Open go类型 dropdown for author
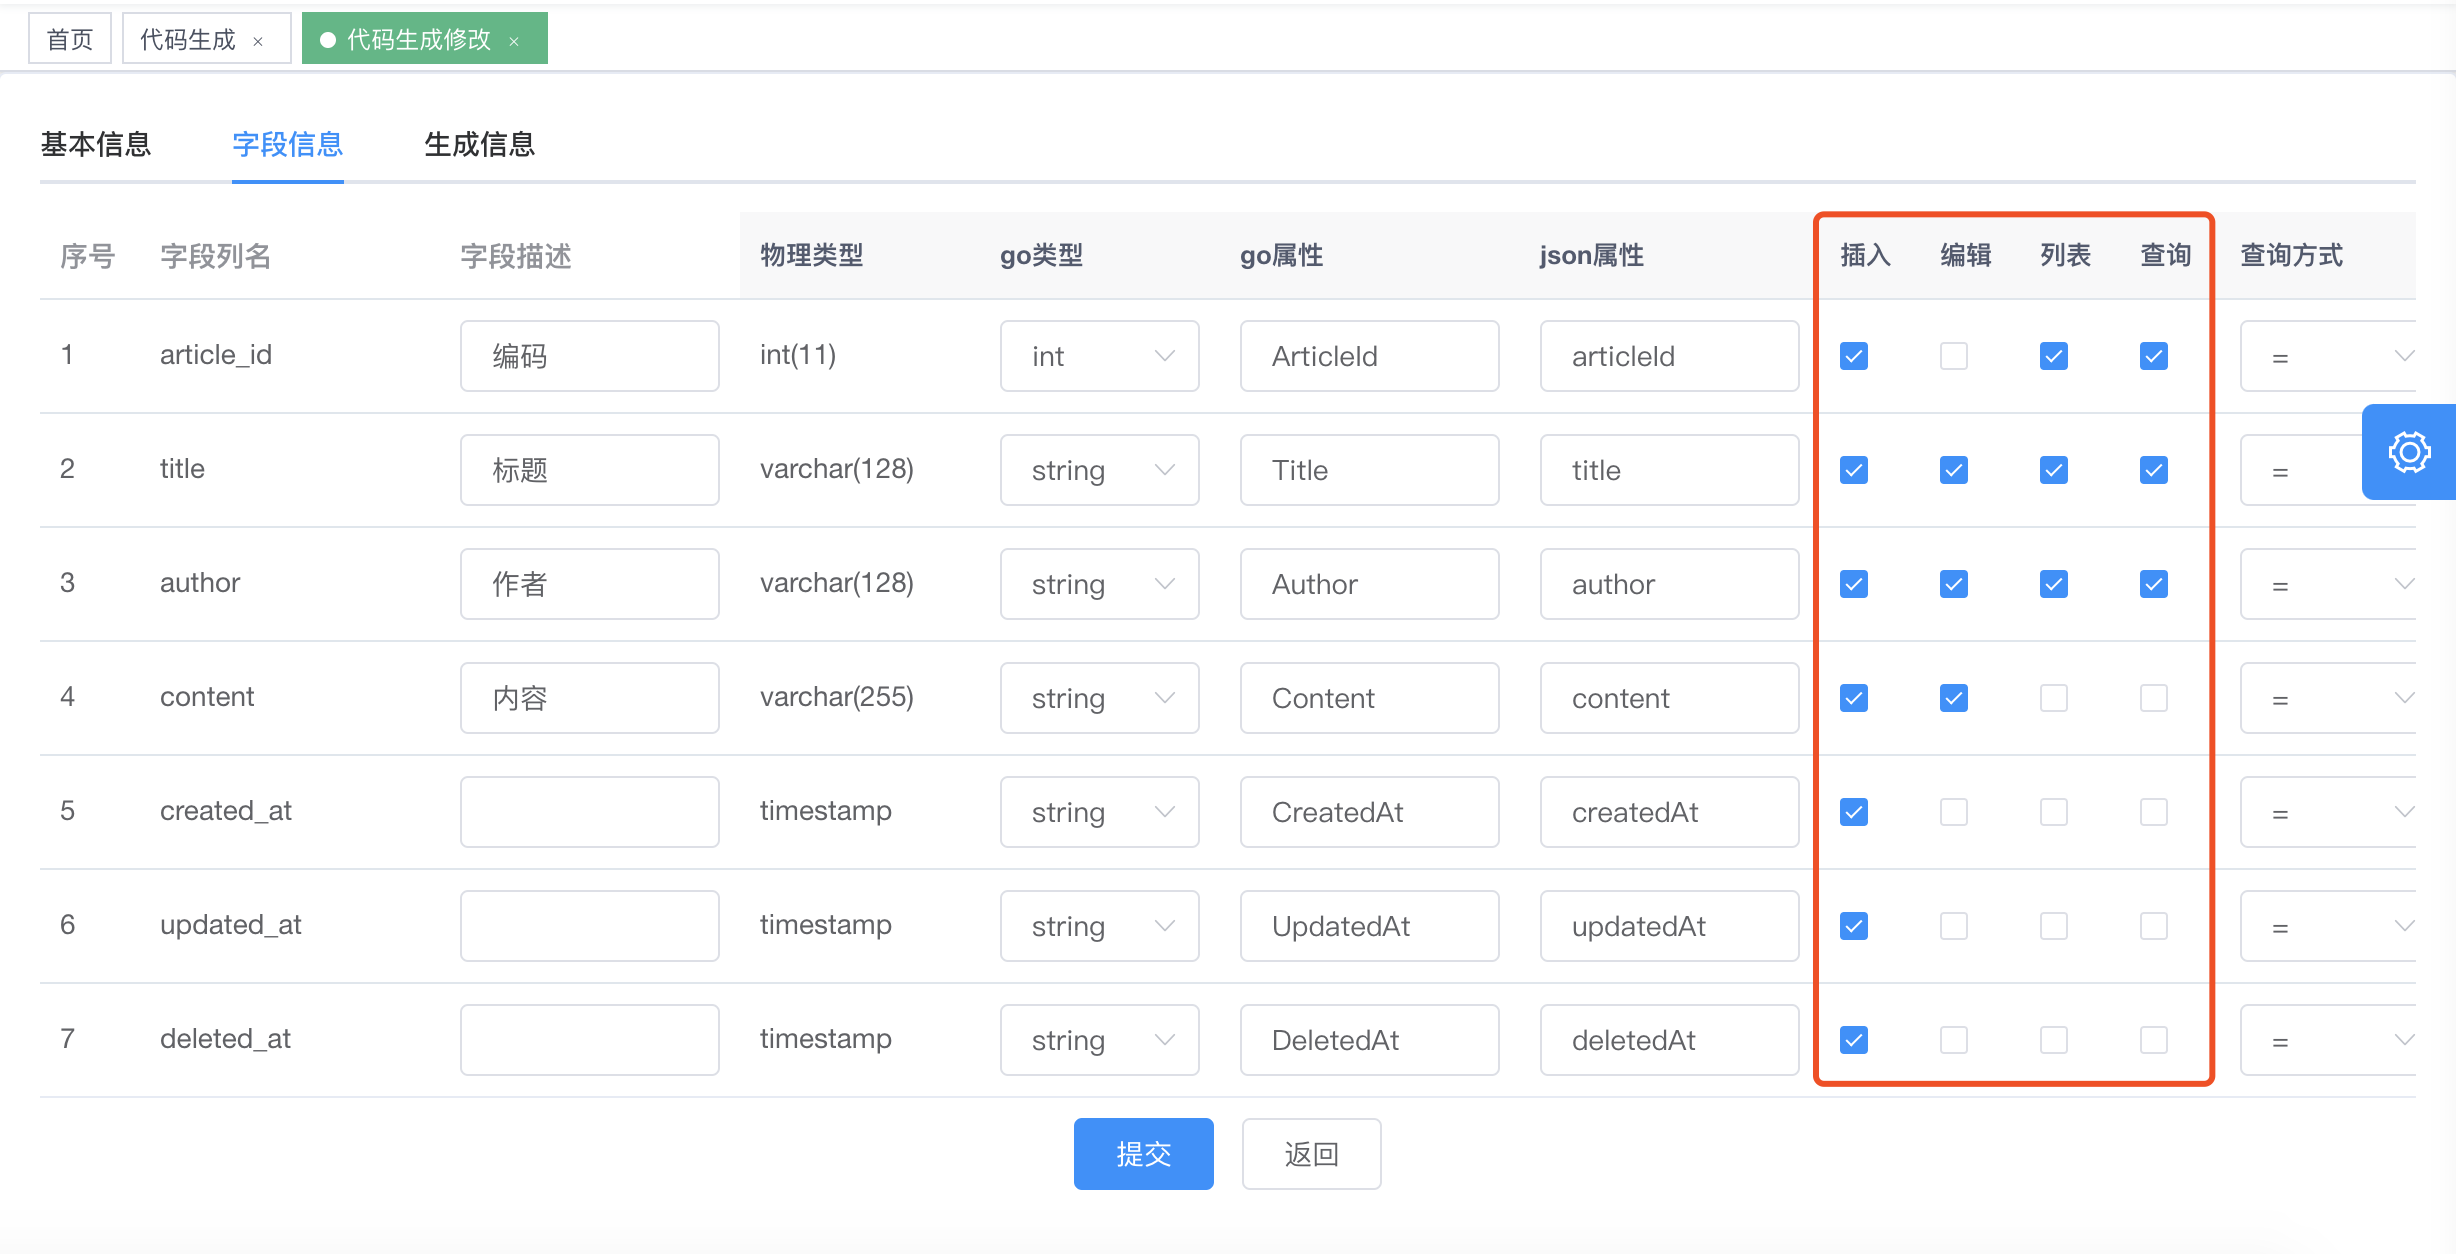Screen dimensions: 2456x1254 (x=1100, y=584)
